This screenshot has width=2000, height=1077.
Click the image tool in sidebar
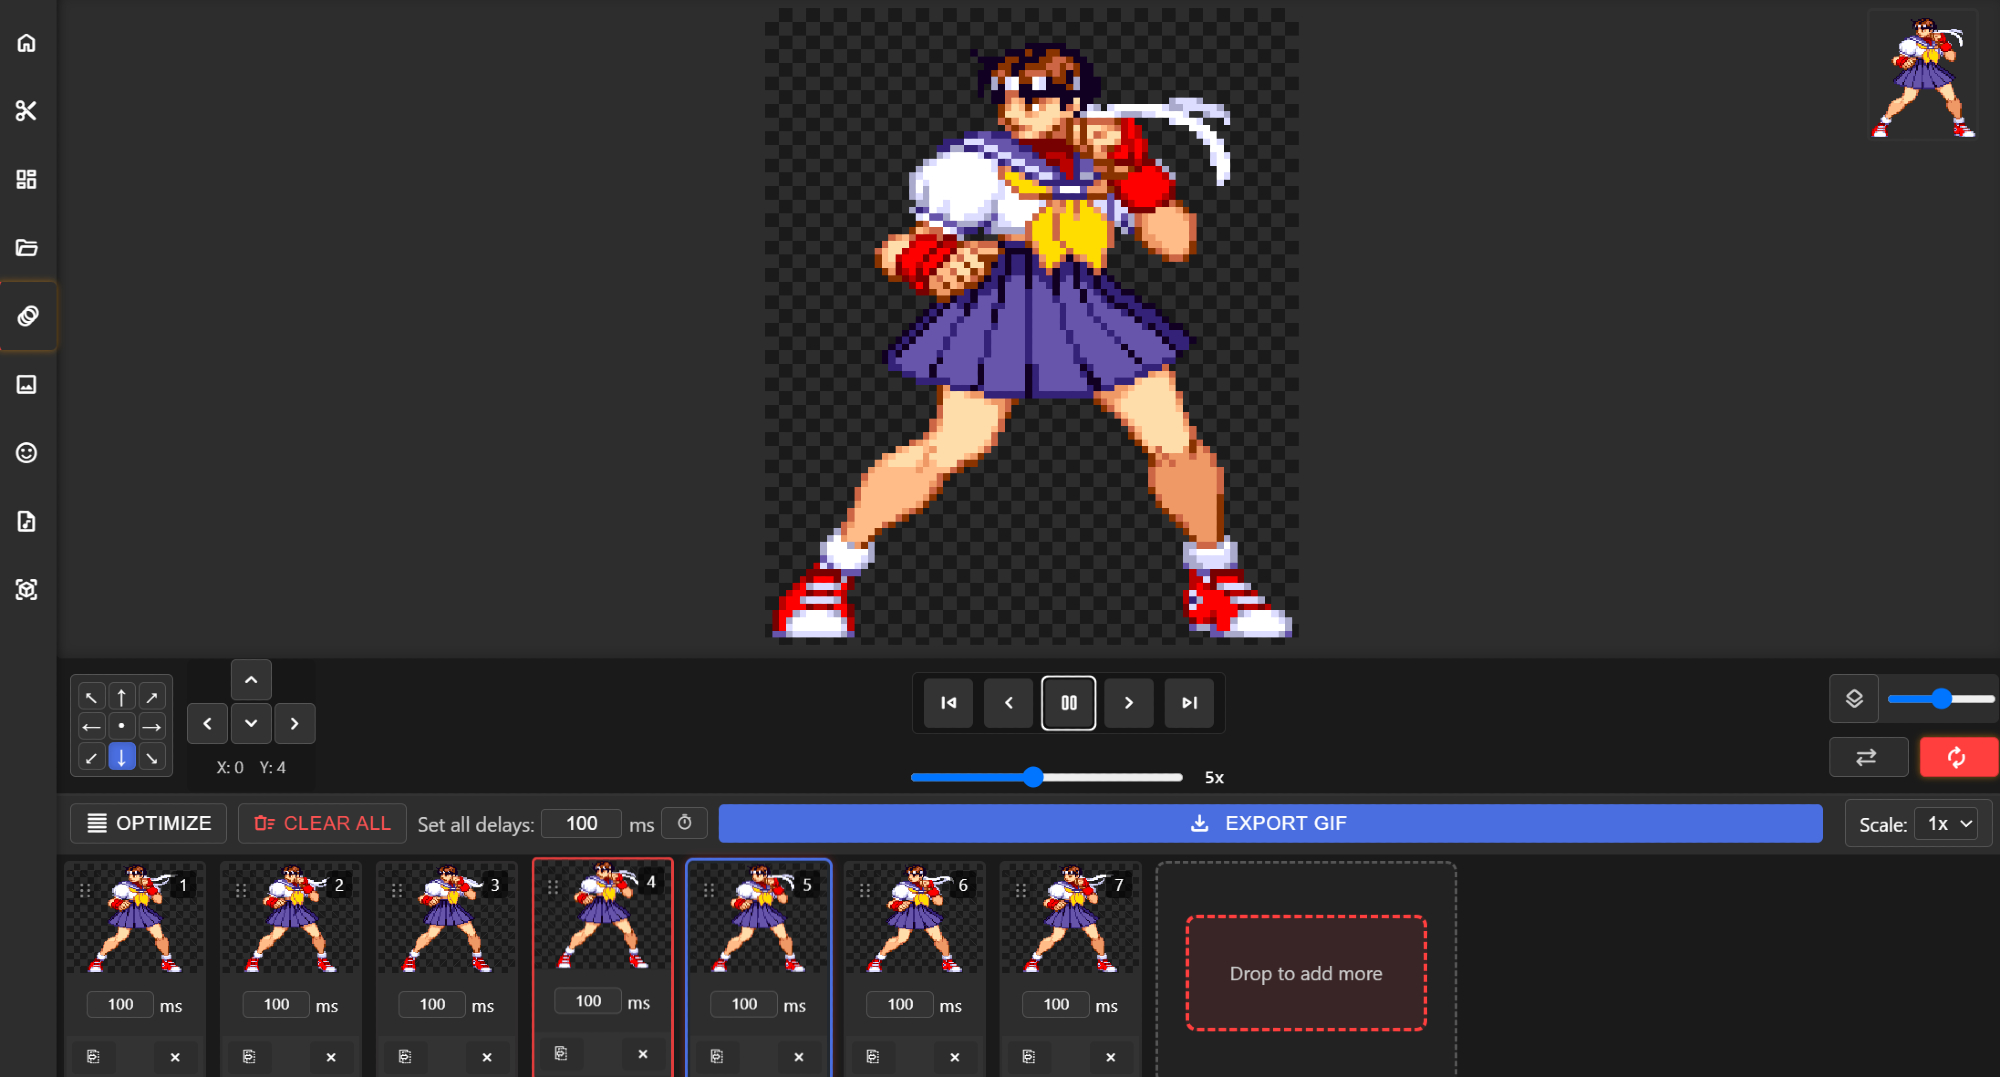coord(27,385)
